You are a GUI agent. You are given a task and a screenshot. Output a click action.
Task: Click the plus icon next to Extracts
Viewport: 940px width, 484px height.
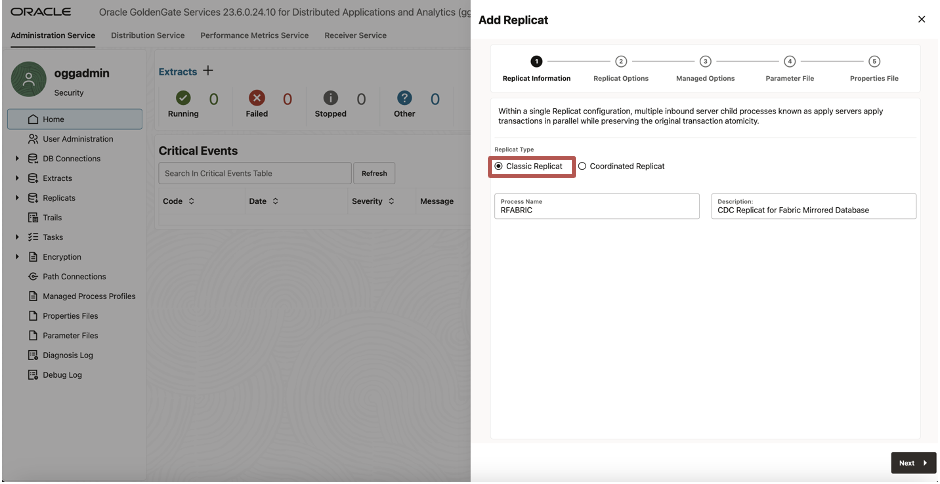coord(208,71)
